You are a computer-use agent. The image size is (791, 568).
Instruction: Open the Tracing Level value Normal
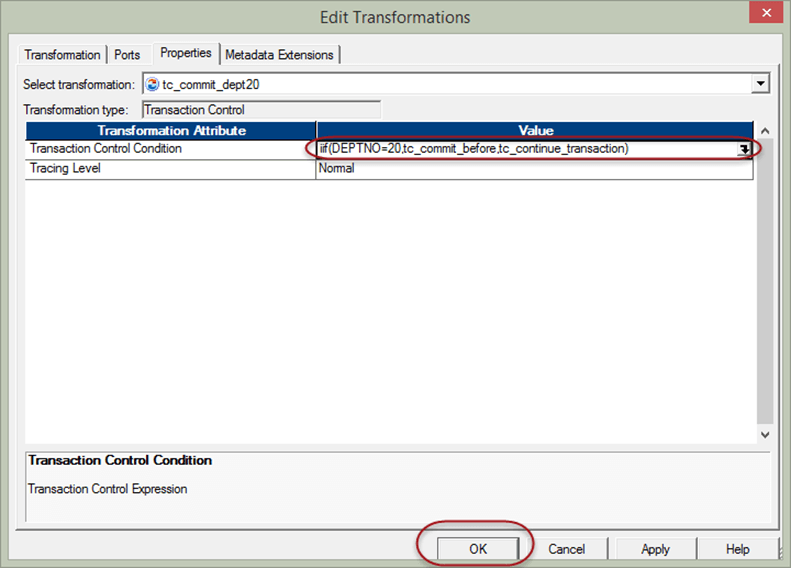(534, 169)
